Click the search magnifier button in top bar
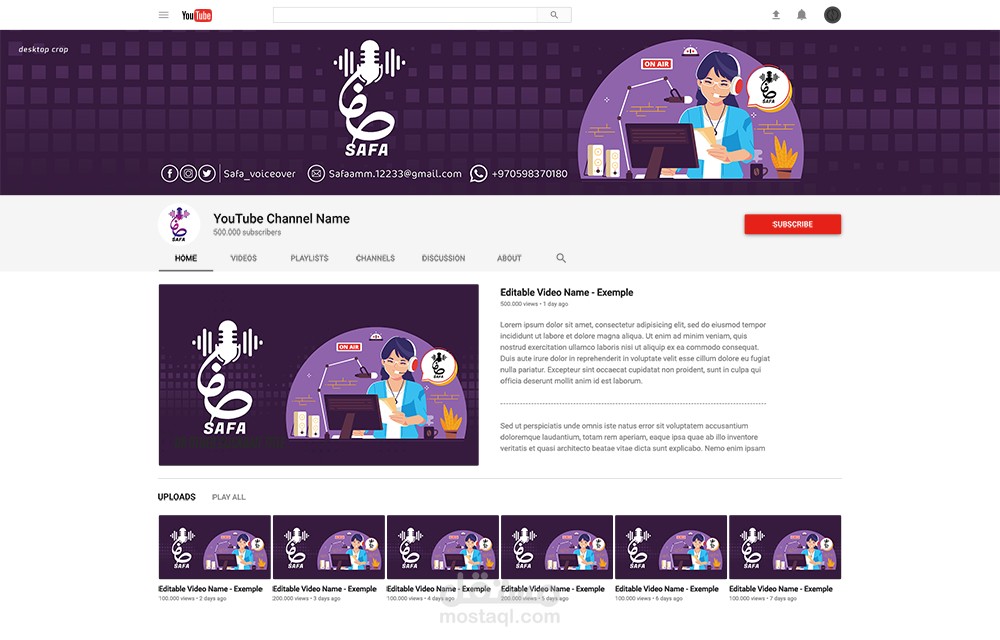The width and height of the screenshot is (1000, 640). (x=554, y=15)
